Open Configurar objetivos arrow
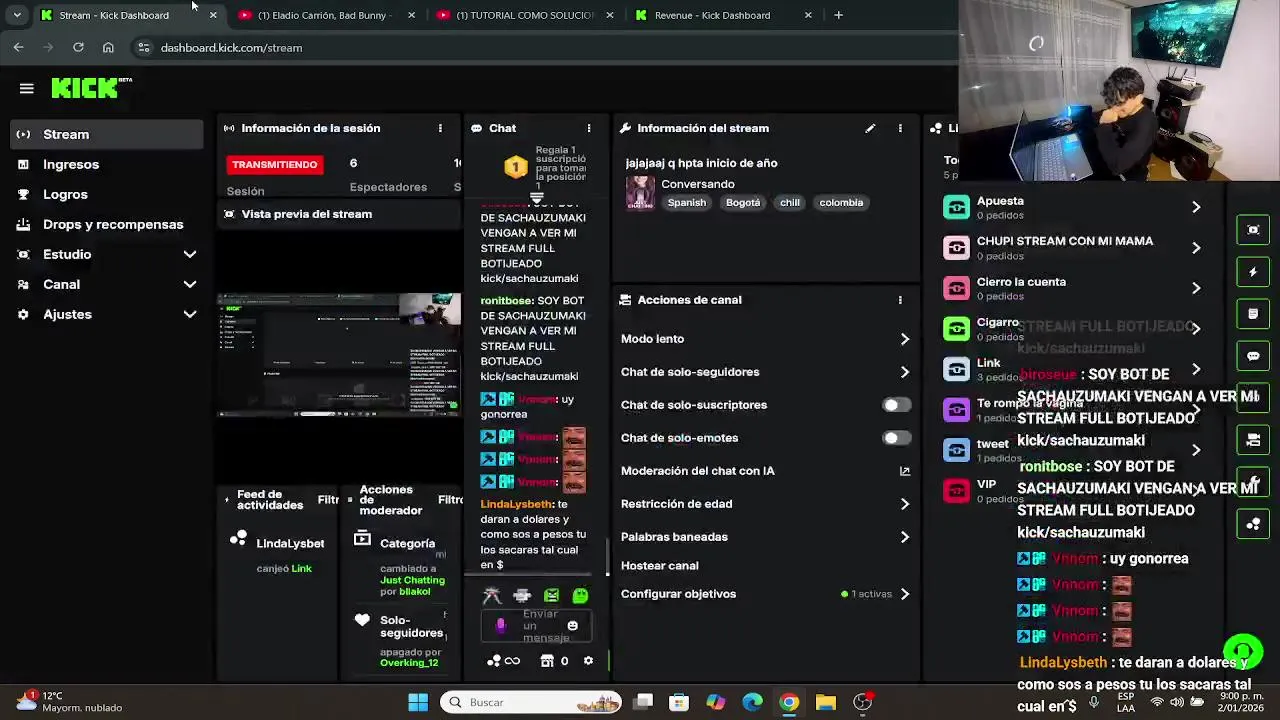 pos(905,594)
